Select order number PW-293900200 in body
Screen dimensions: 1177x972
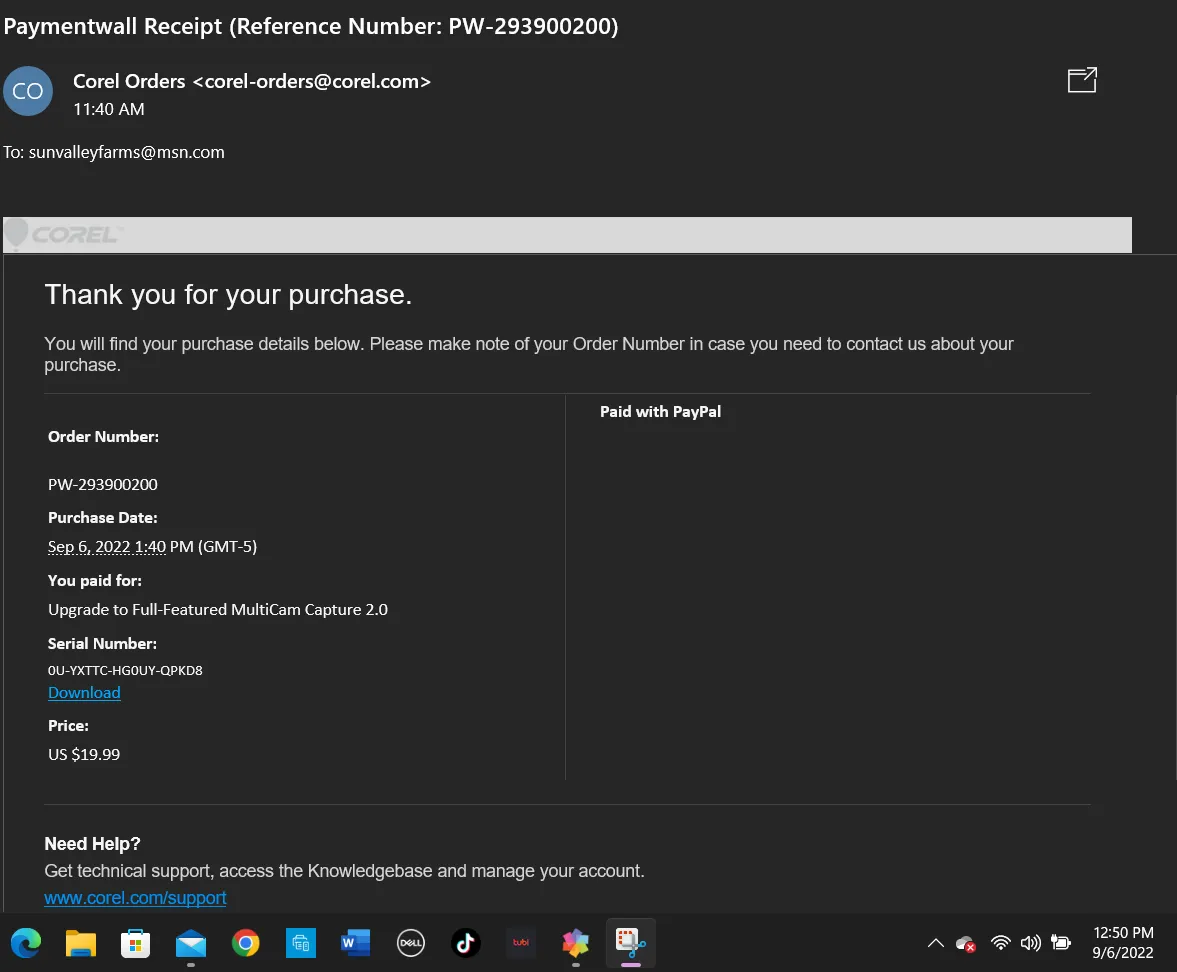[103, 484]
